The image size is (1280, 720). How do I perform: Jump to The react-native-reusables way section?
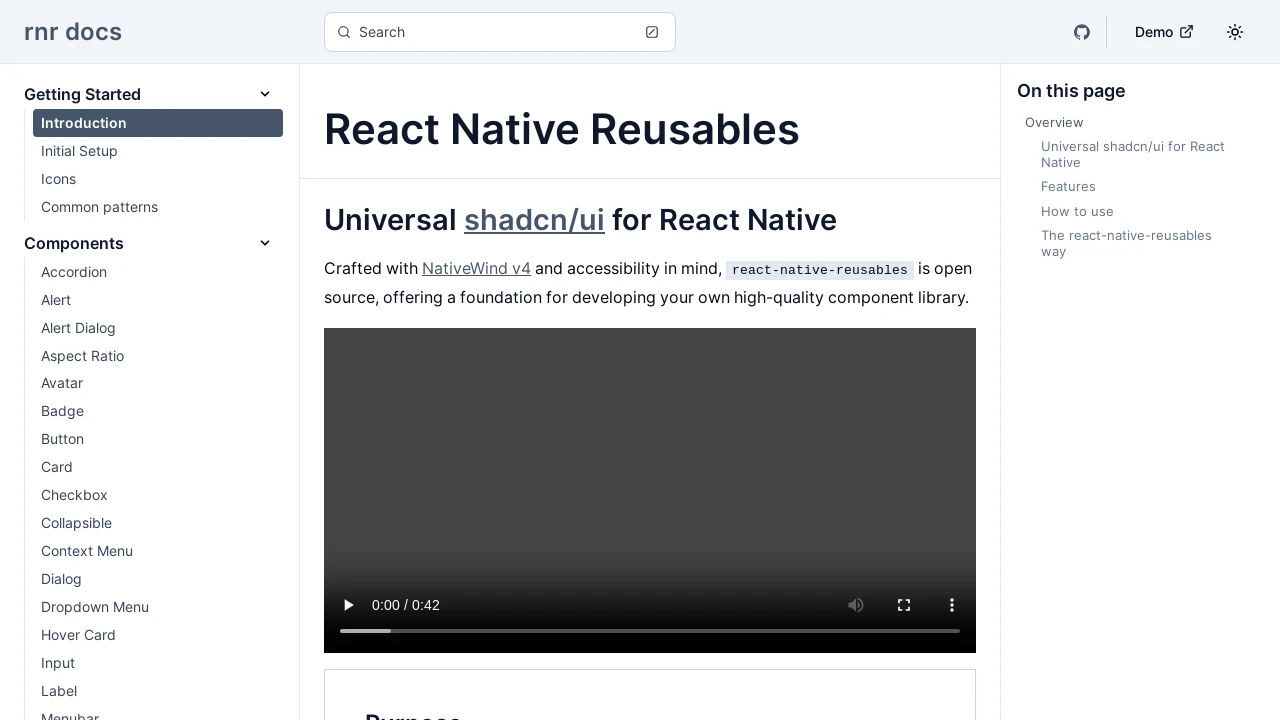pos(1126,243)
